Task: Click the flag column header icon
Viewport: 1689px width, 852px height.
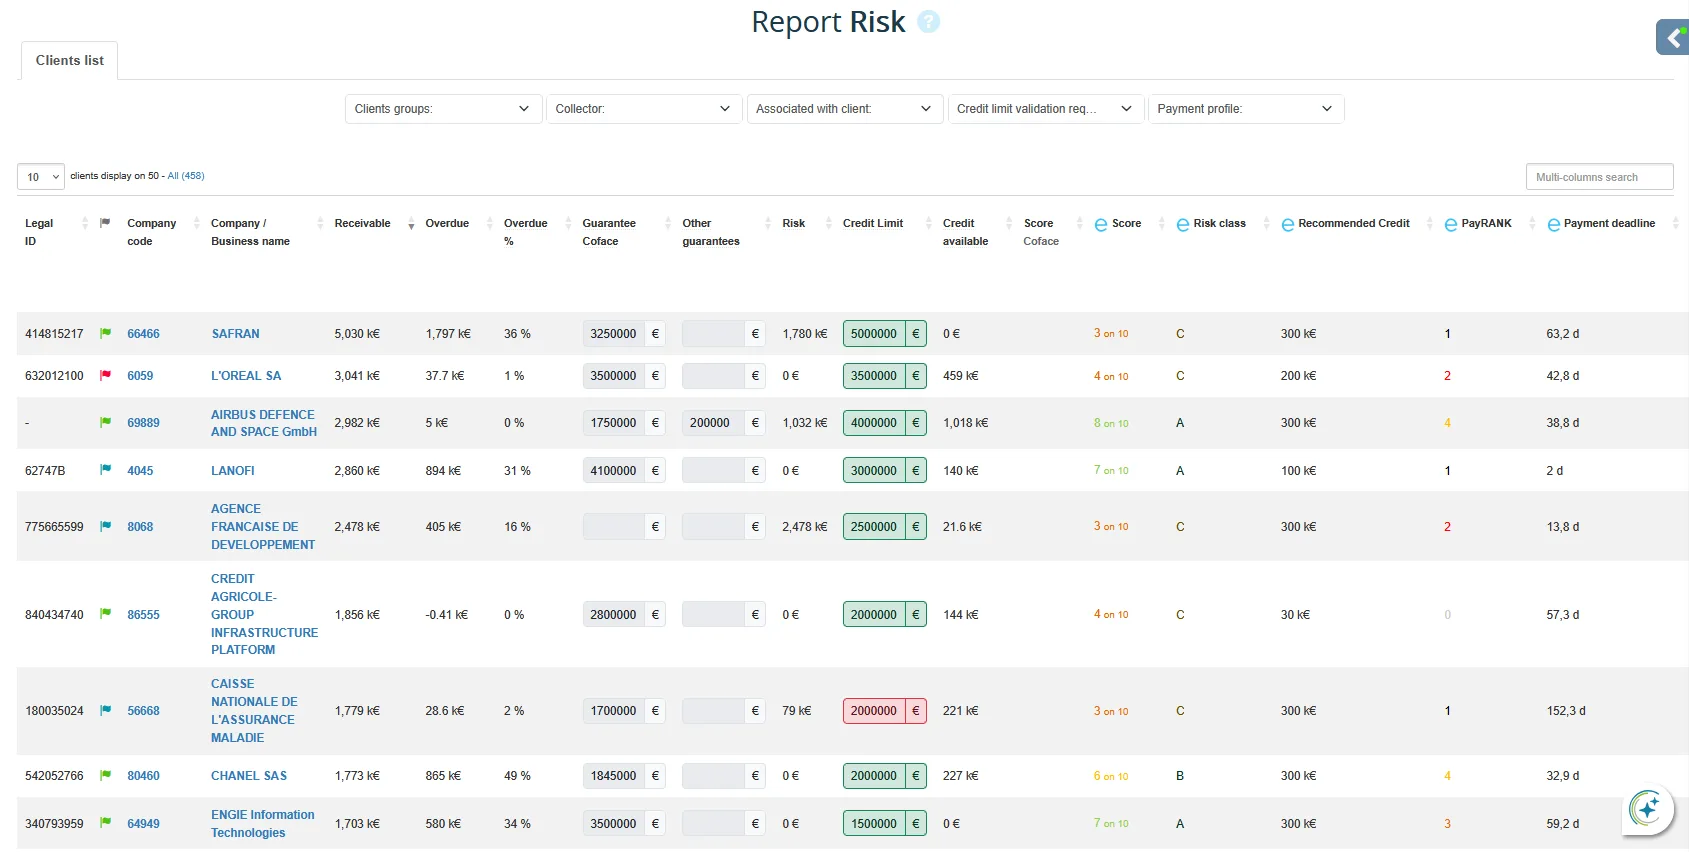Action: (x=105, y=223)
